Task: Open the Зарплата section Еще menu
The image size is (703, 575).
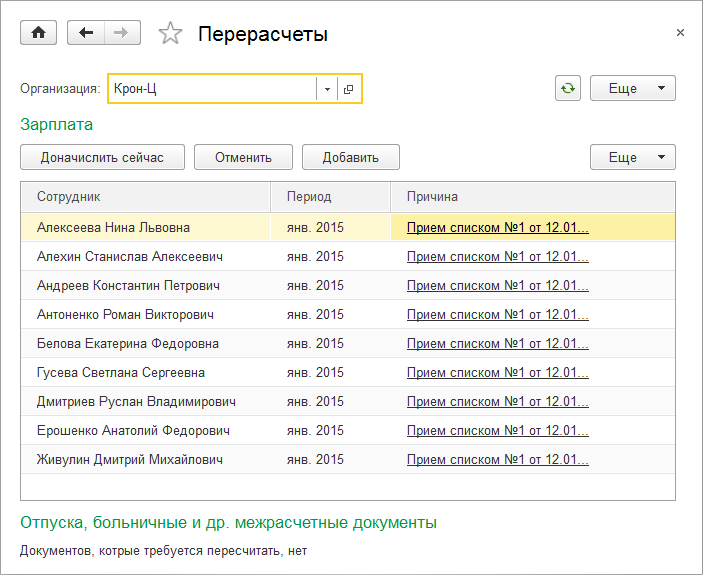Action: [632, 157]
